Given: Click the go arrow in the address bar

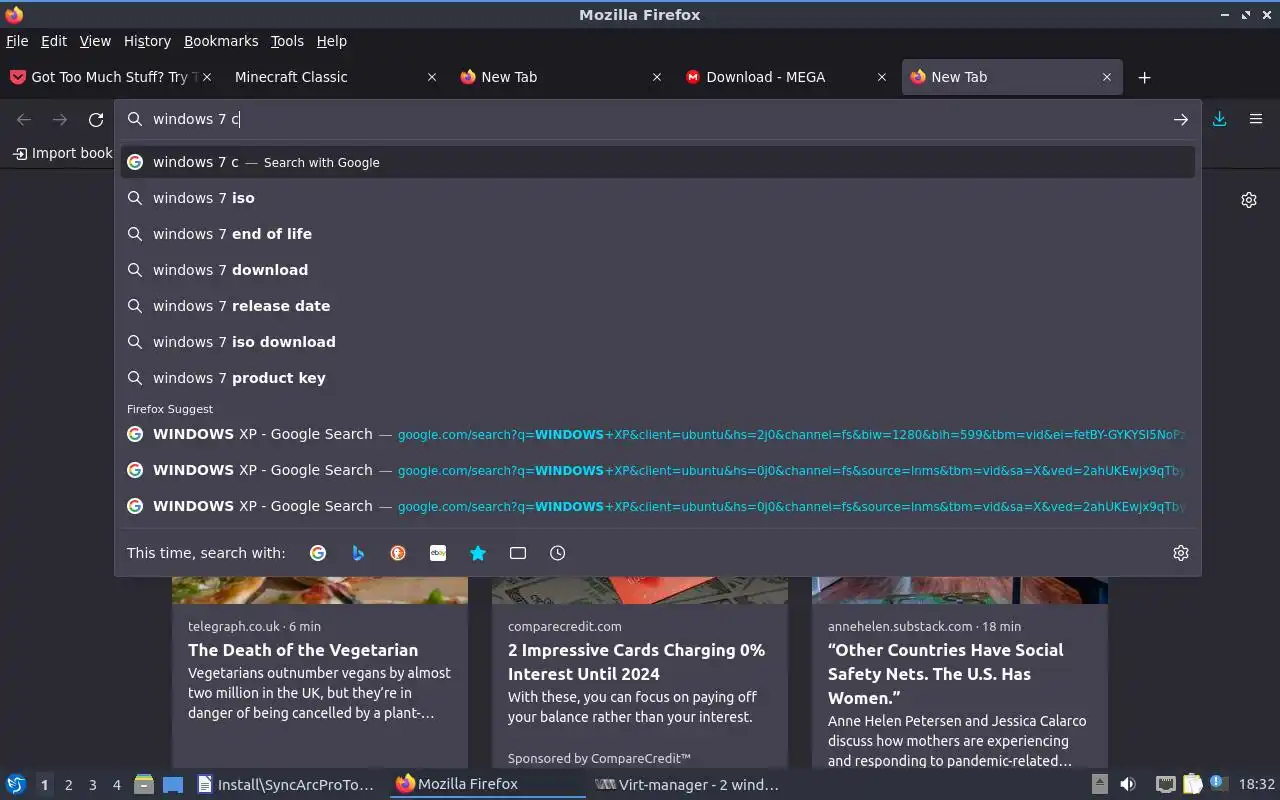Looking at the screenshot, I should point(1181,119).
